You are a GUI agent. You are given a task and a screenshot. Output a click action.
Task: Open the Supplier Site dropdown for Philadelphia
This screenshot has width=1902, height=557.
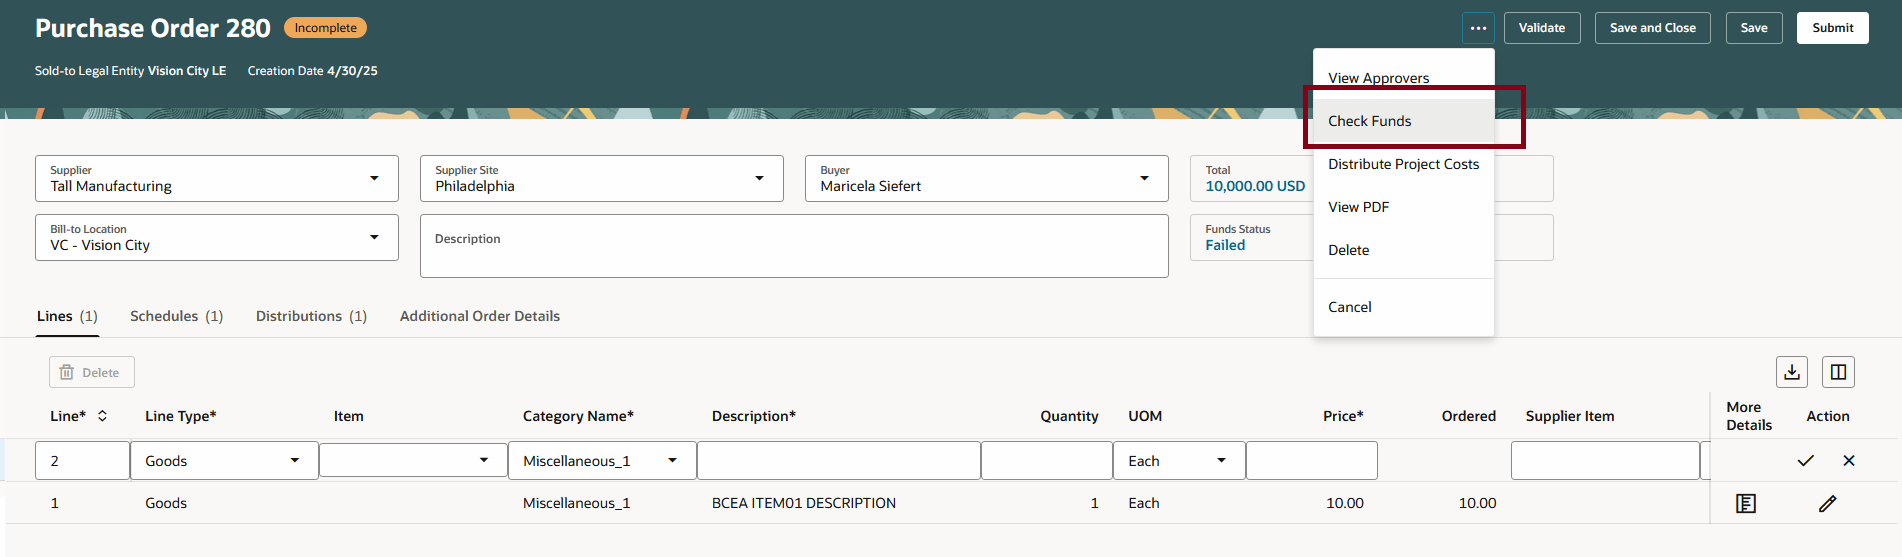[x=759, y=179]
